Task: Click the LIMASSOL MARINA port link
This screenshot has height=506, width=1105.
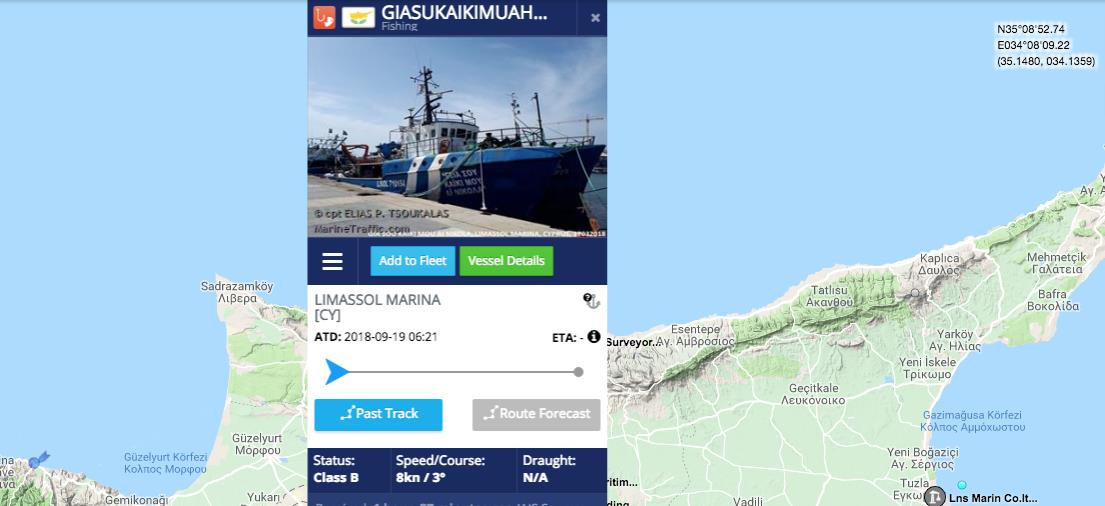Action: 378,300
